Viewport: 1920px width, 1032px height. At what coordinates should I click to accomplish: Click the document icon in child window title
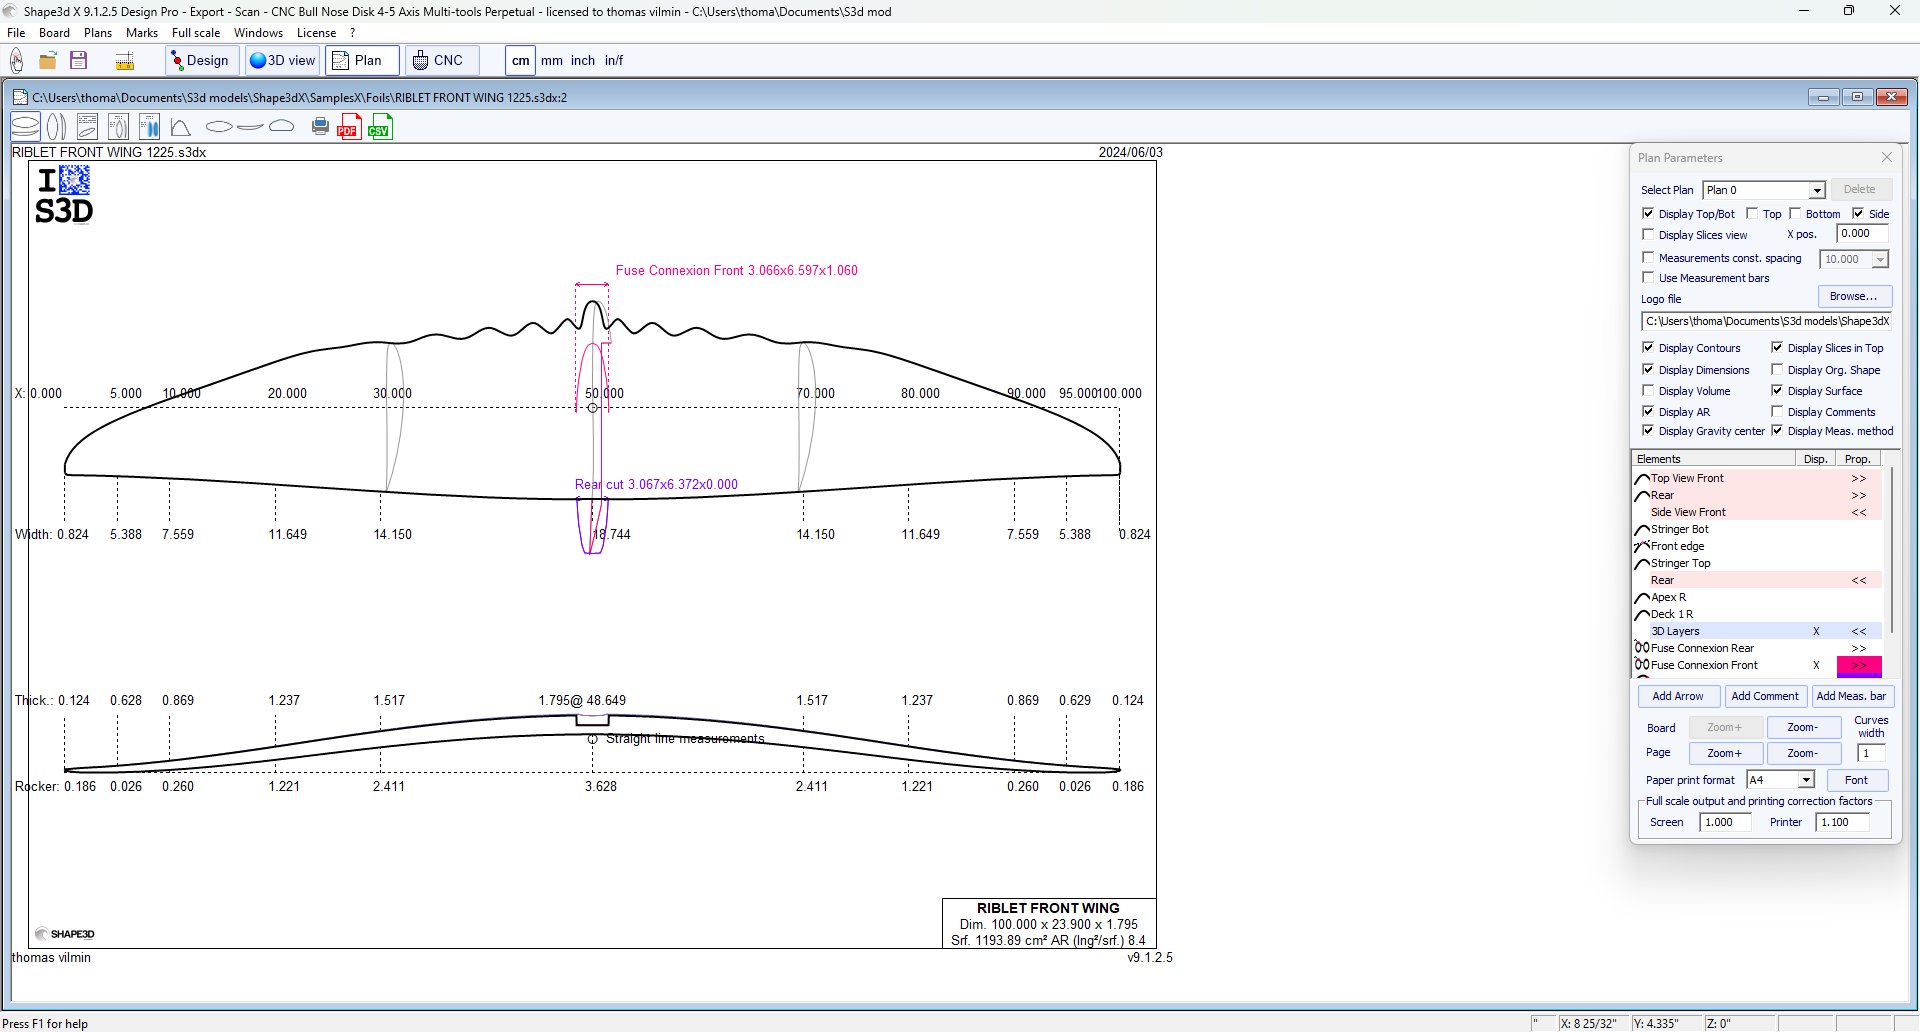click(20, 97)
